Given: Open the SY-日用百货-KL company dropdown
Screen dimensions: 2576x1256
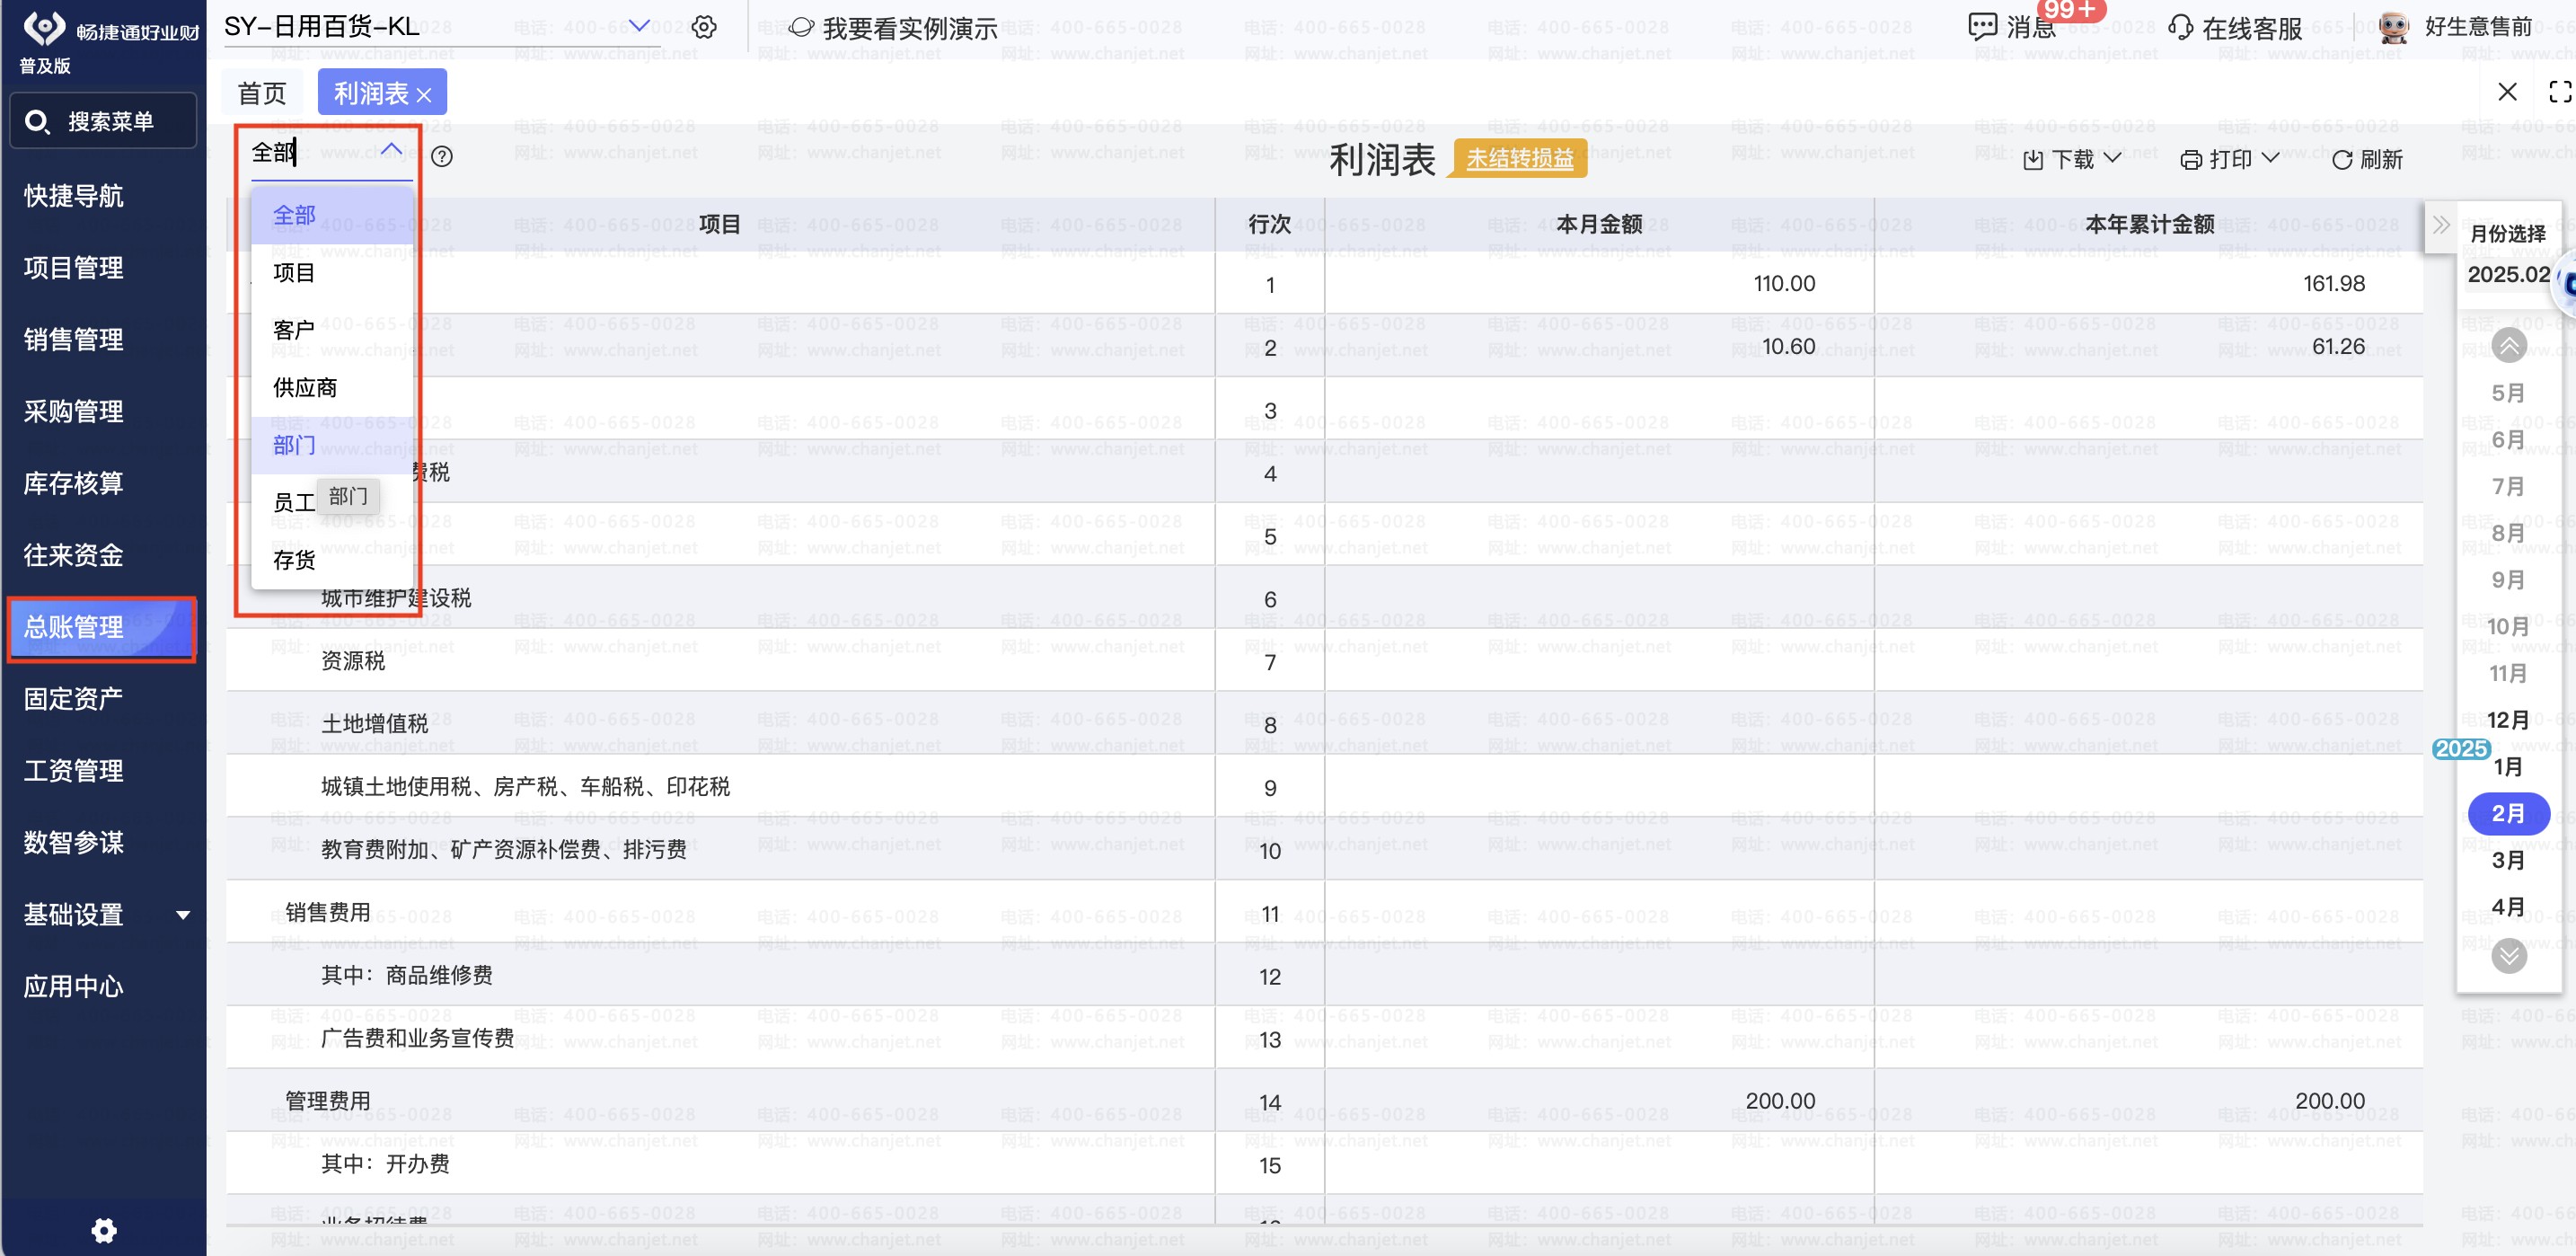Looking at the screenshot, I should pos(638,26).
